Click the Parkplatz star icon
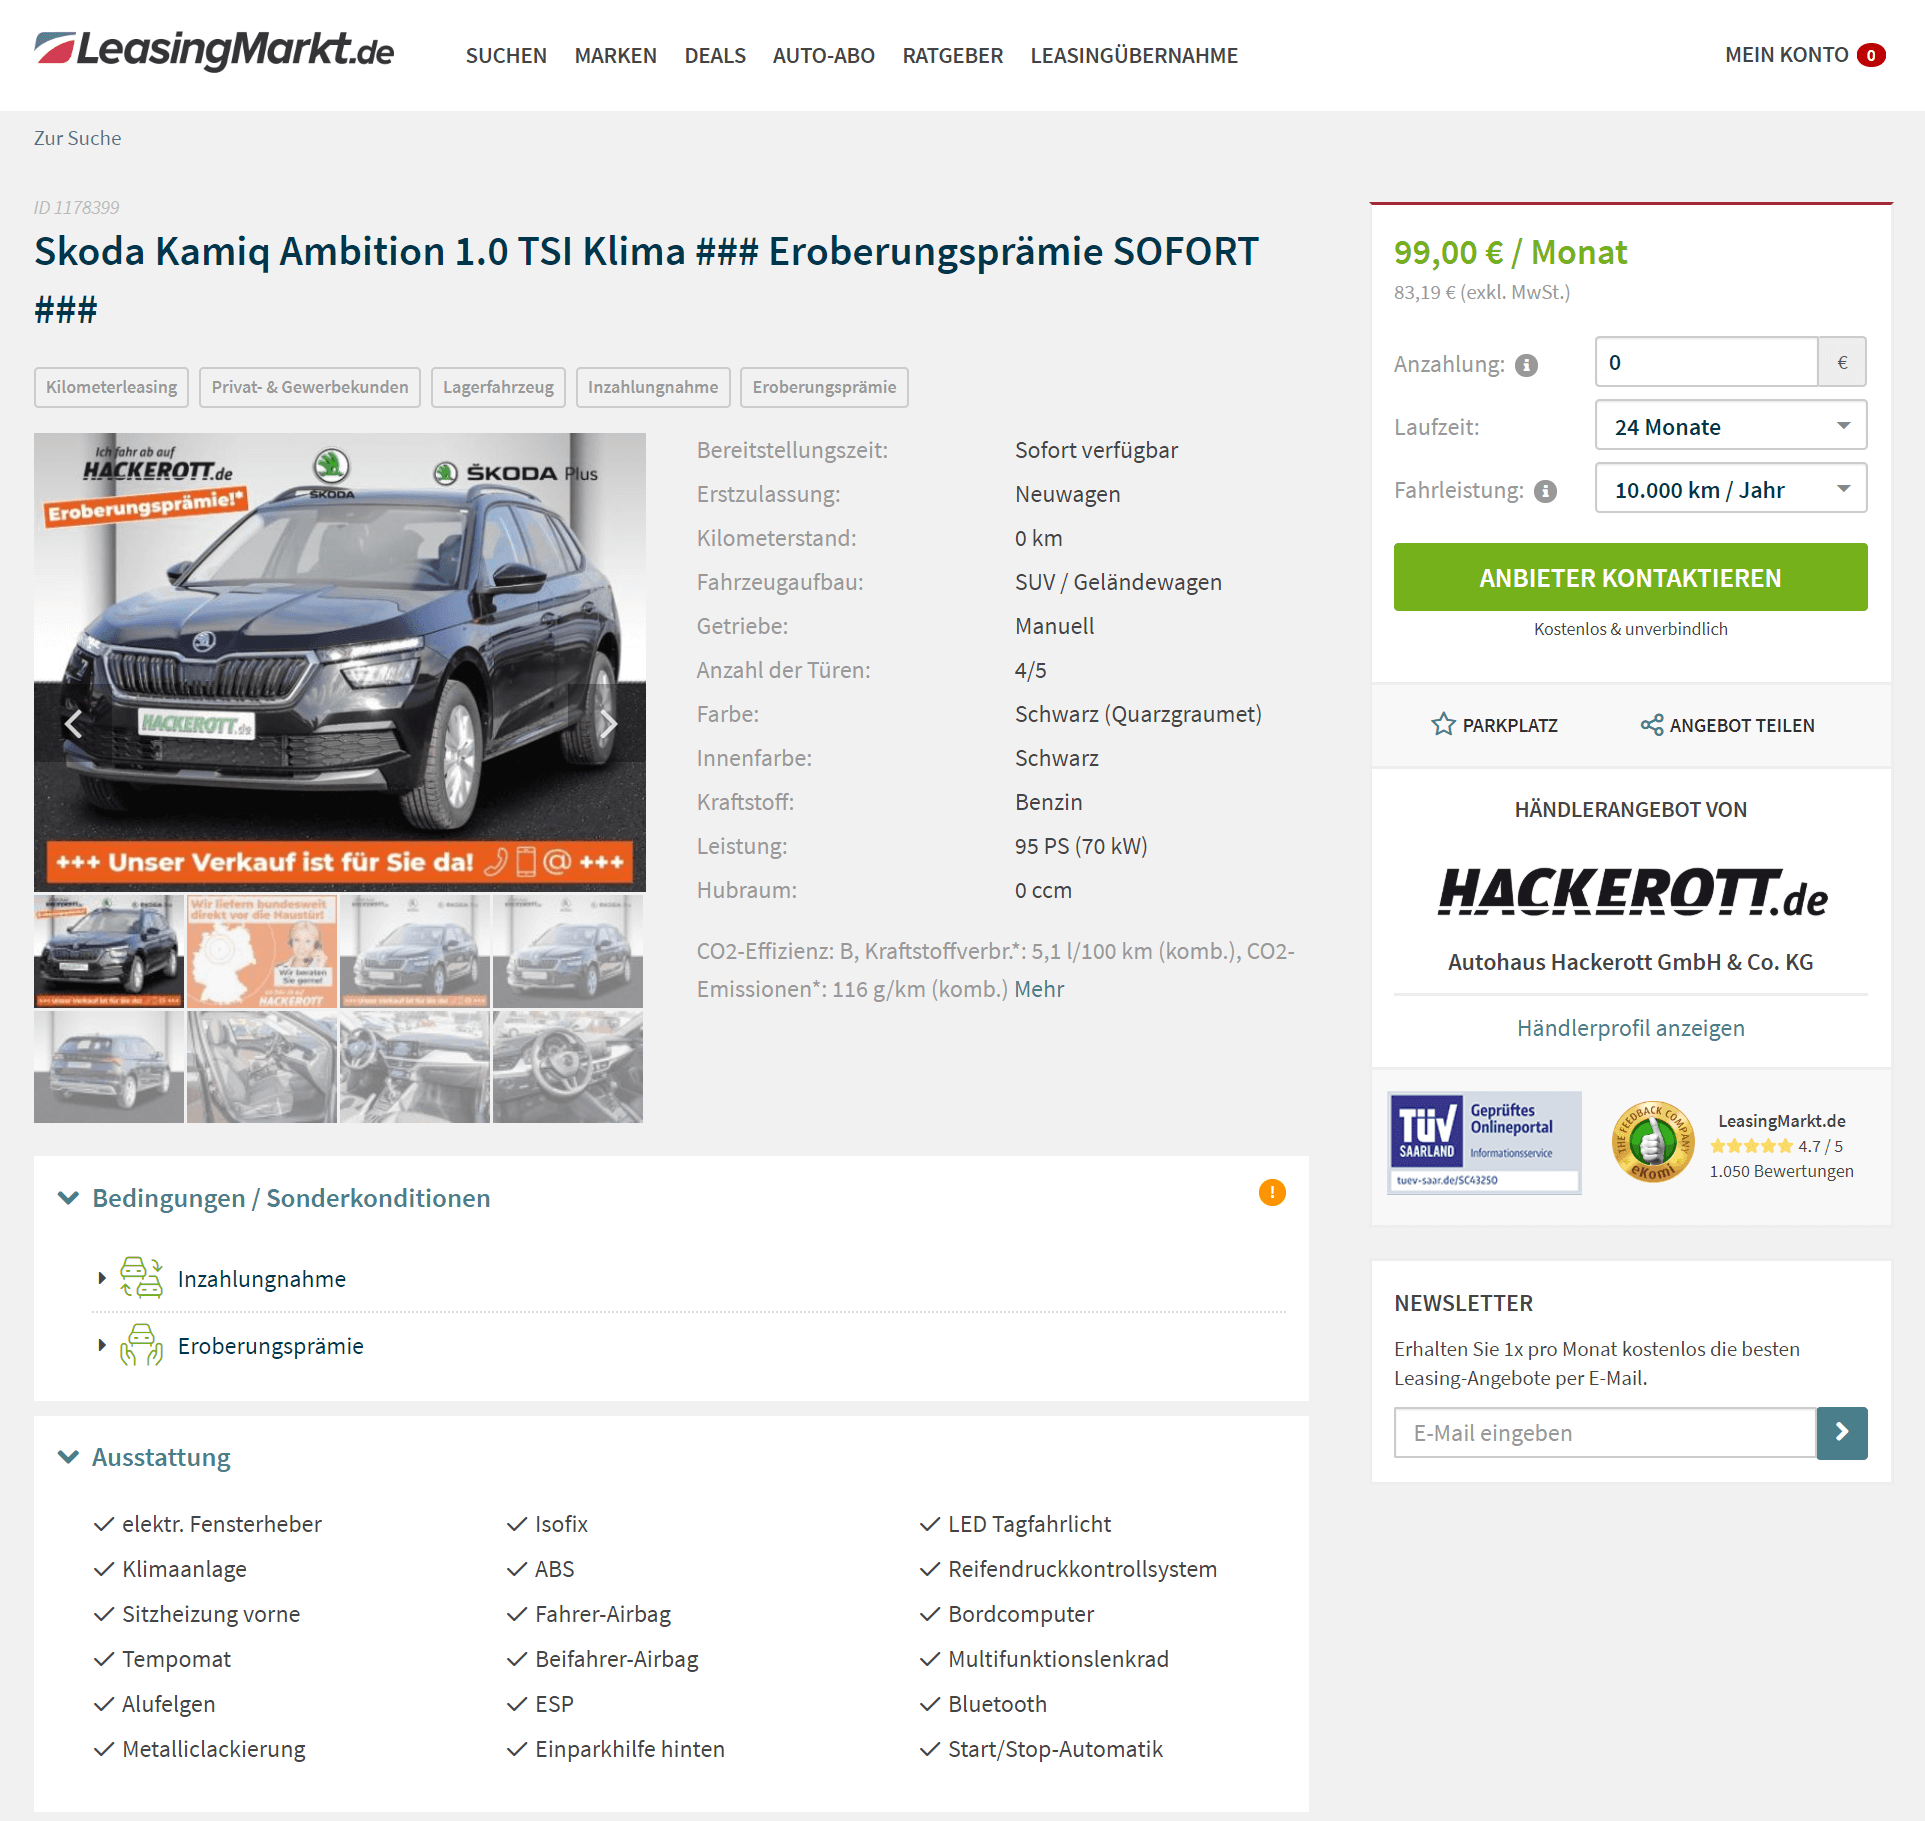Screen dimensions: 1925x1821 point(1443,724)
